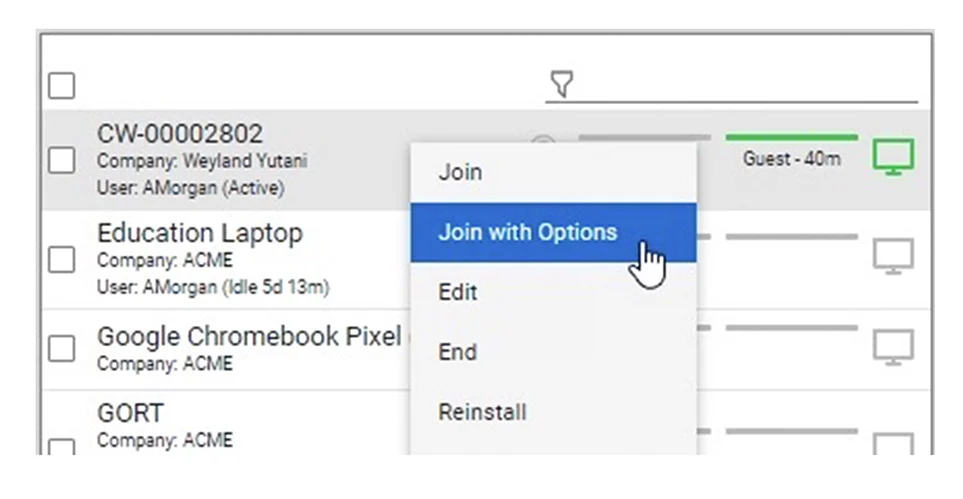Check the box next to CW-00002802
This screenshot has width=963, height=499.
click(61, 160)
